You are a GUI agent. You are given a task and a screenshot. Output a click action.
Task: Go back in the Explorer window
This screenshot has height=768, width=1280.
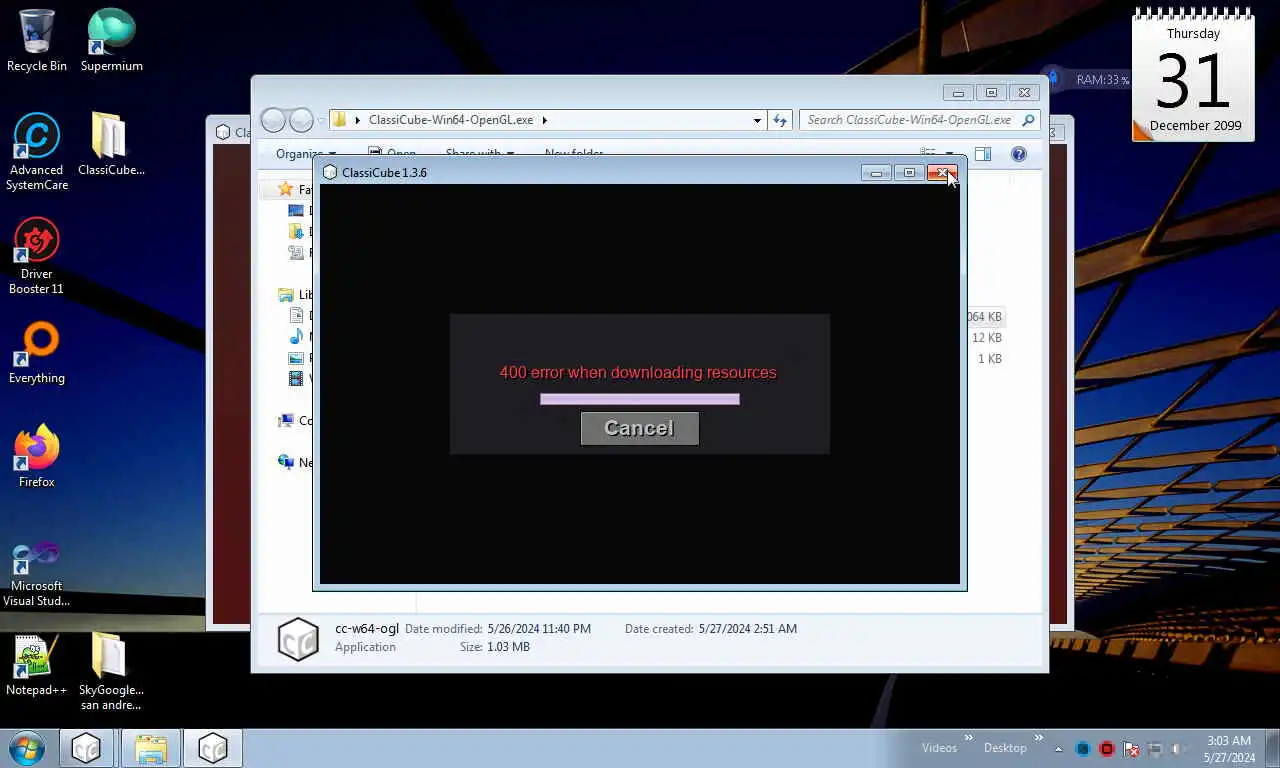(273, 120)
